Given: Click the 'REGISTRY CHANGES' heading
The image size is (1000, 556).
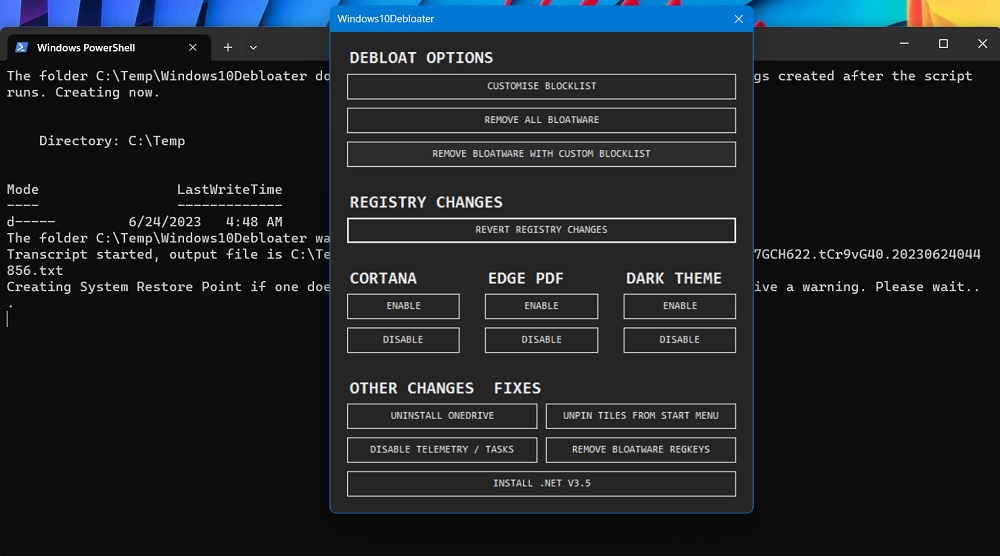Looking at the screenshot, I should pyautogui.click(x=426, y=203).
